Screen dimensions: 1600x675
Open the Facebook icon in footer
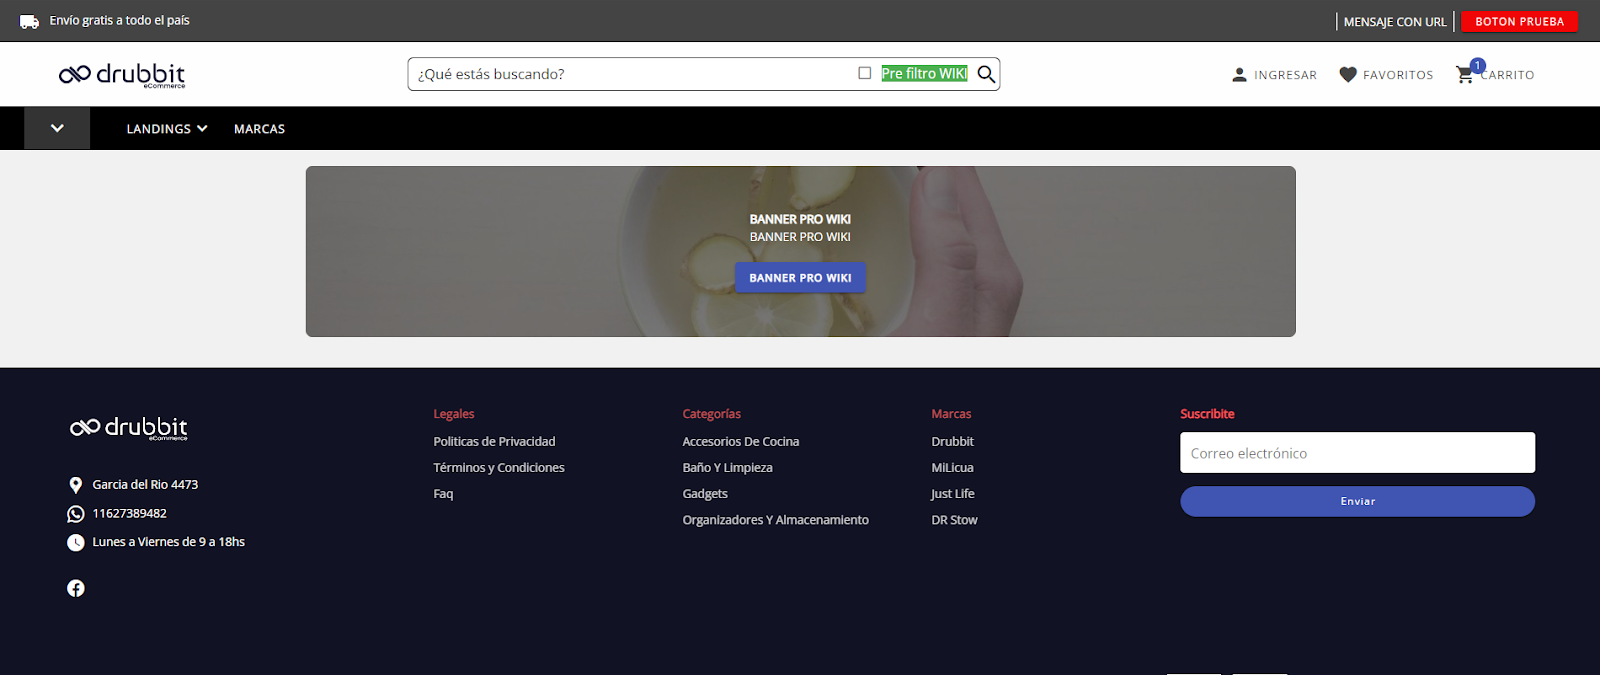click(76, 588)
